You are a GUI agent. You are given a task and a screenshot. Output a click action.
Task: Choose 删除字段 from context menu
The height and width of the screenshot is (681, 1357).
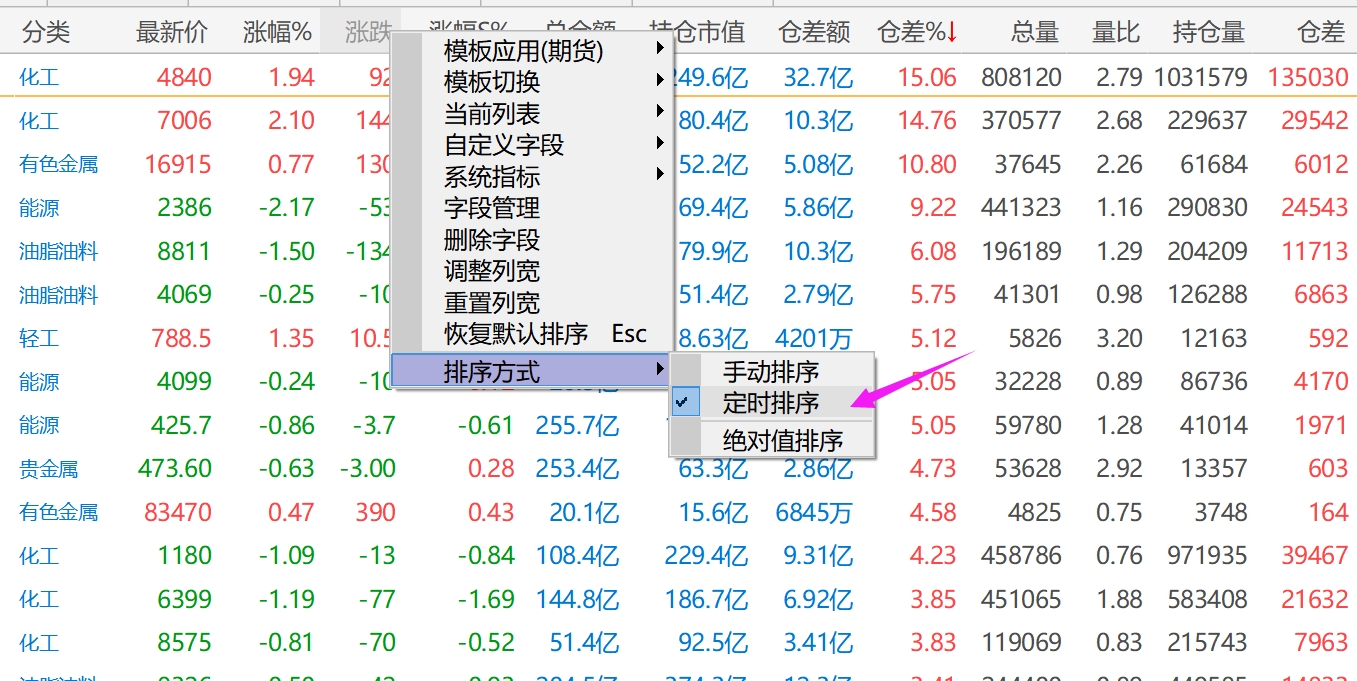tap(491, 241)
